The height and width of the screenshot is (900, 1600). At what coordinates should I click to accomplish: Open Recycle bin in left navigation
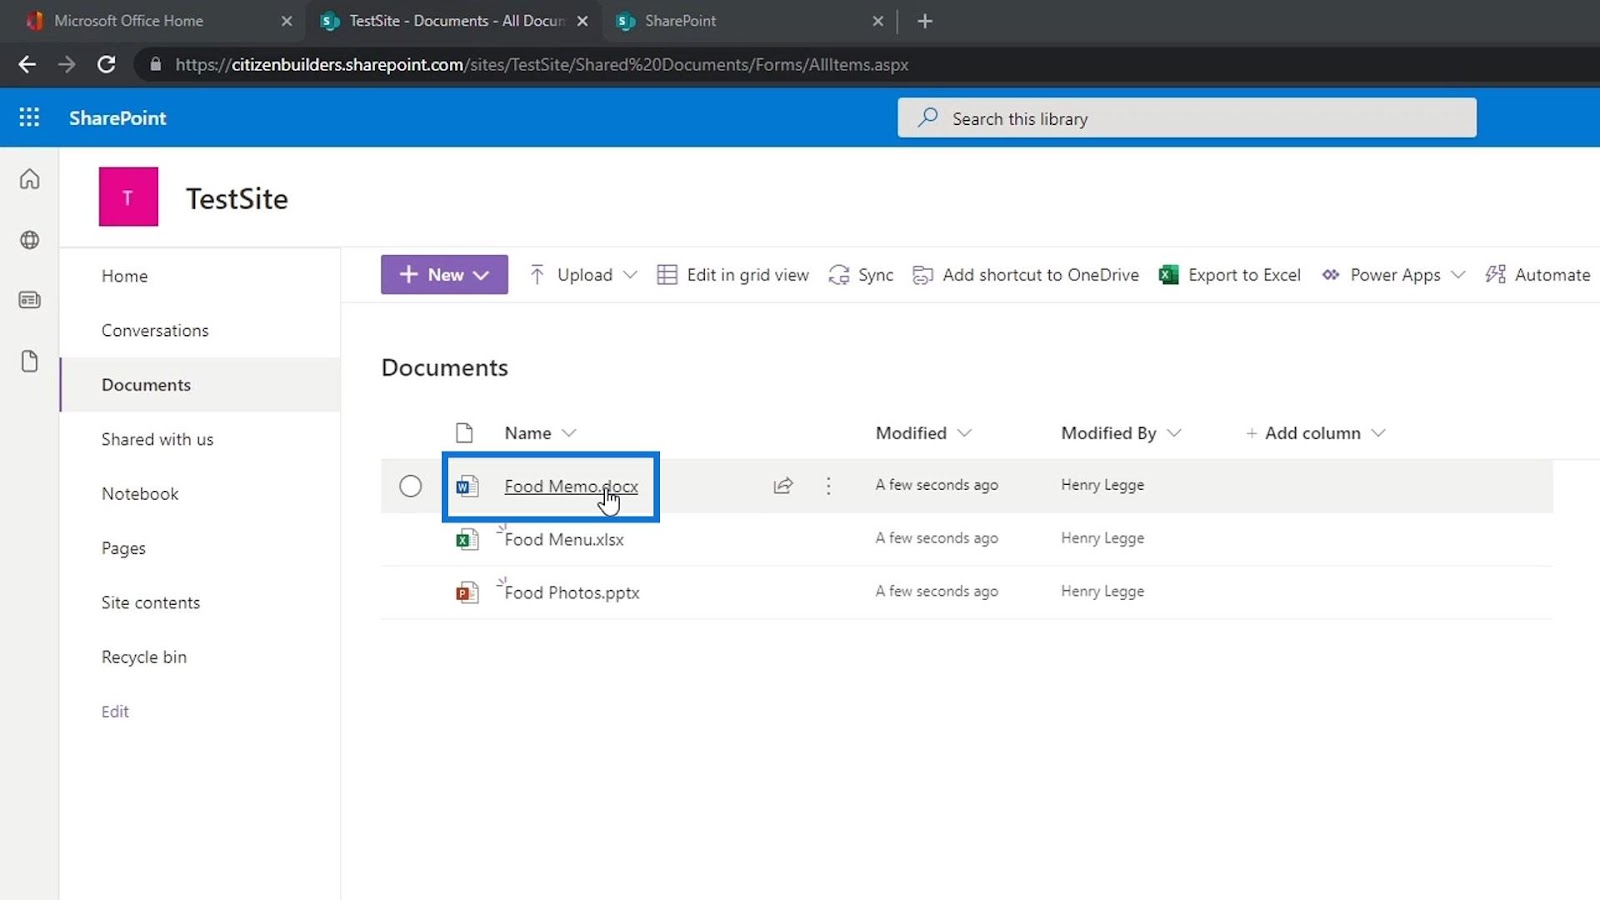tap(144, 657)
